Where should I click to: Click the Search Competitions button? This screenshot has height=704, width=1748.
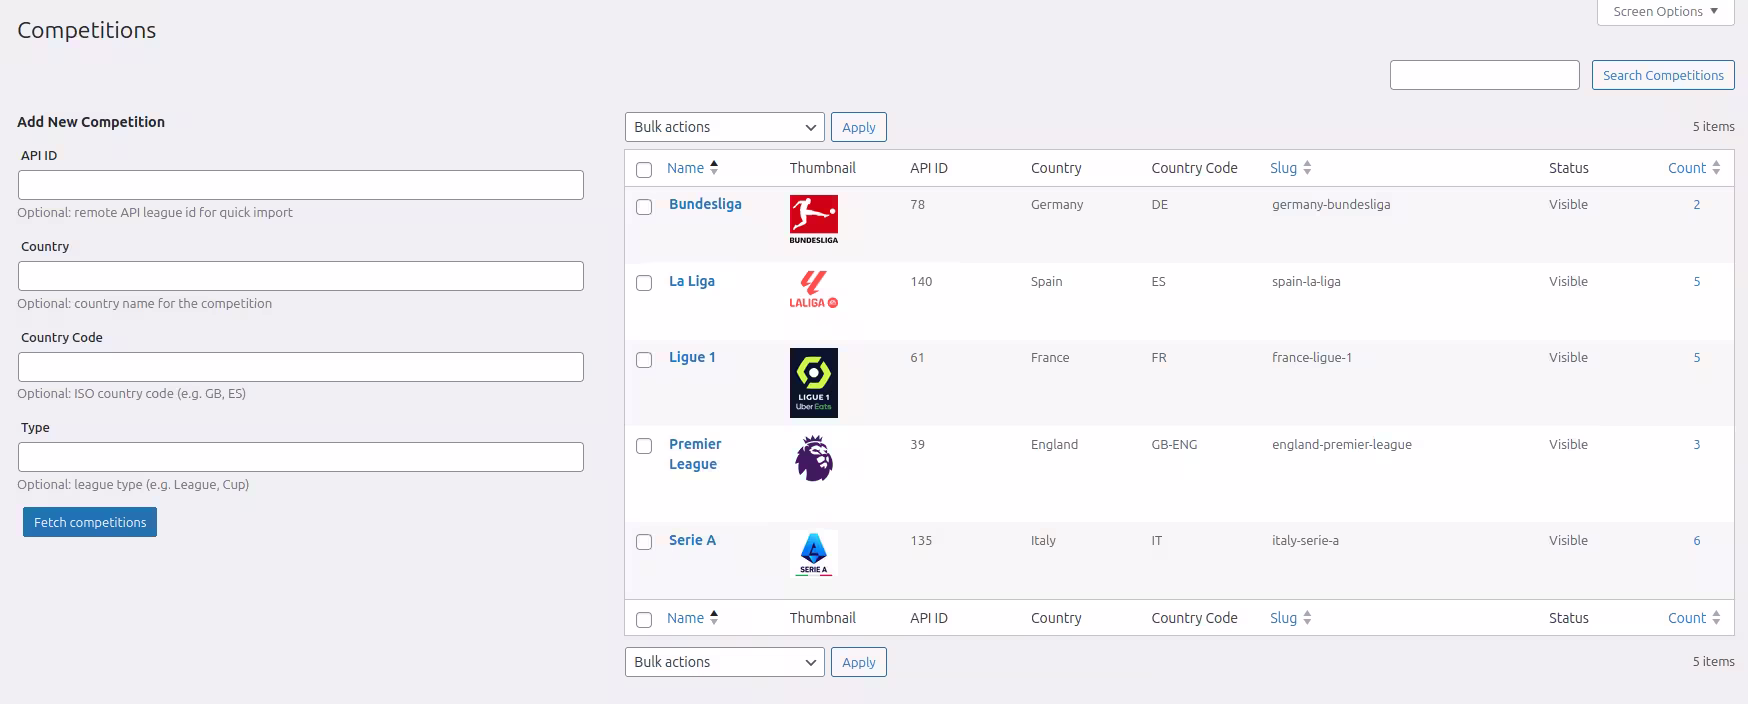1662,75
